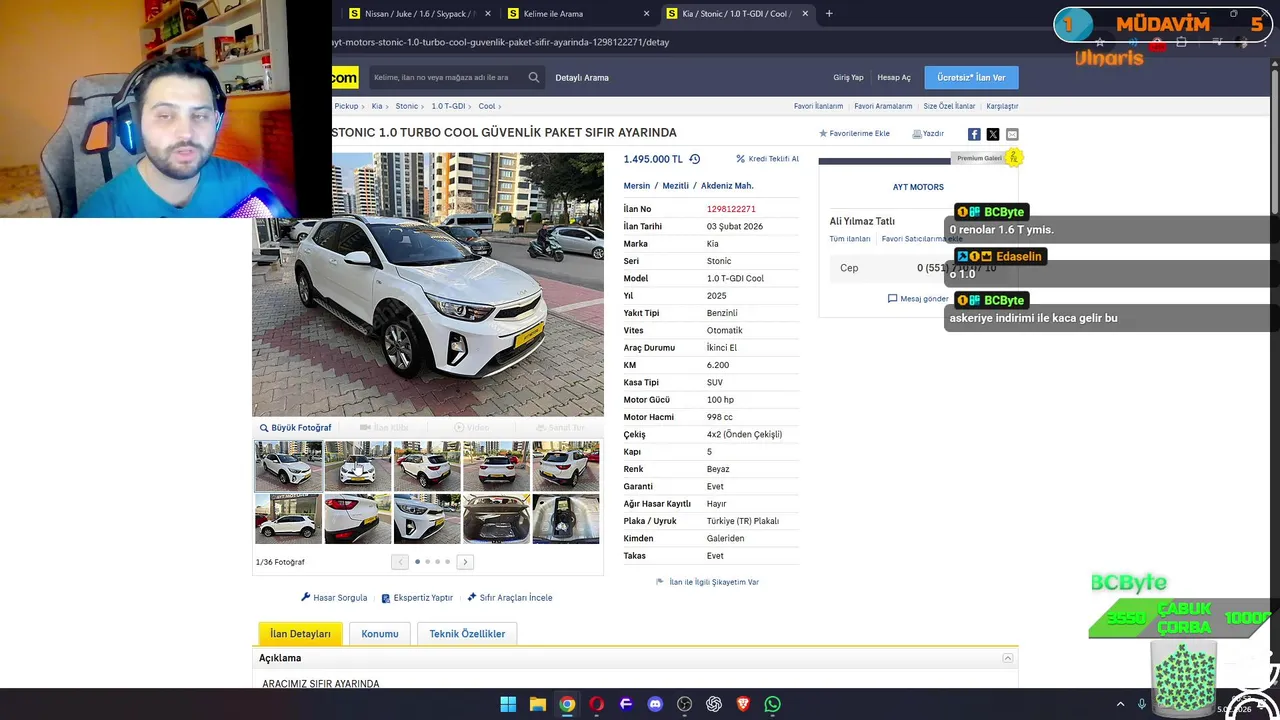Click the Mersin location breadcrumb

[x=637, y=186]
